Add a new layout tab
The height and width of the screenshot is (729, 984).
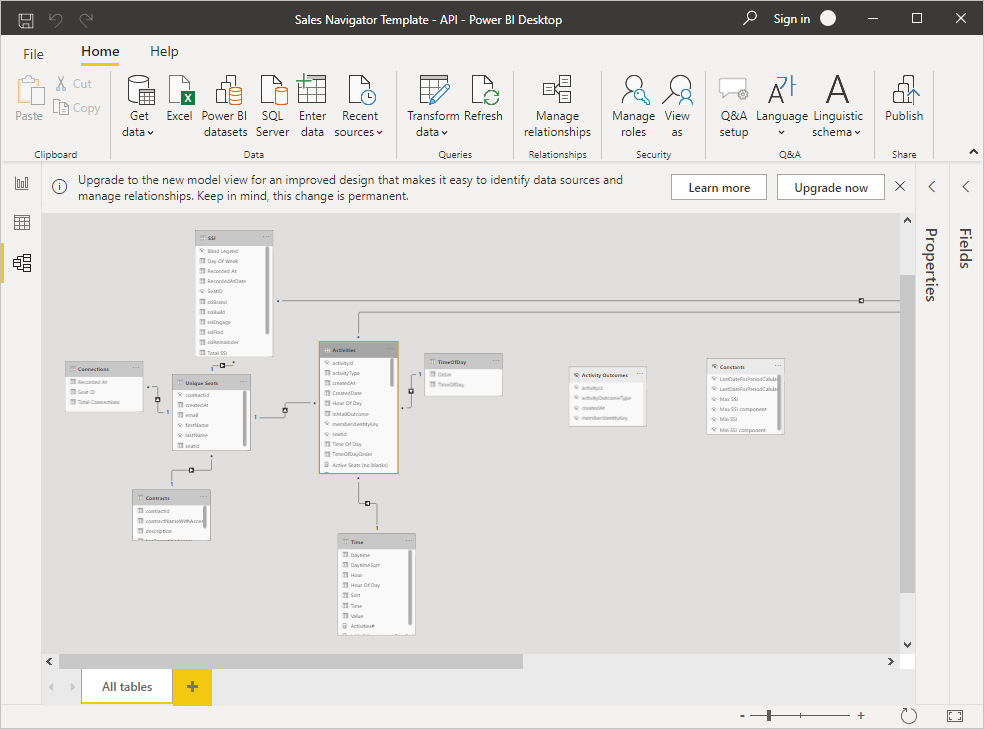pos(192,687)
